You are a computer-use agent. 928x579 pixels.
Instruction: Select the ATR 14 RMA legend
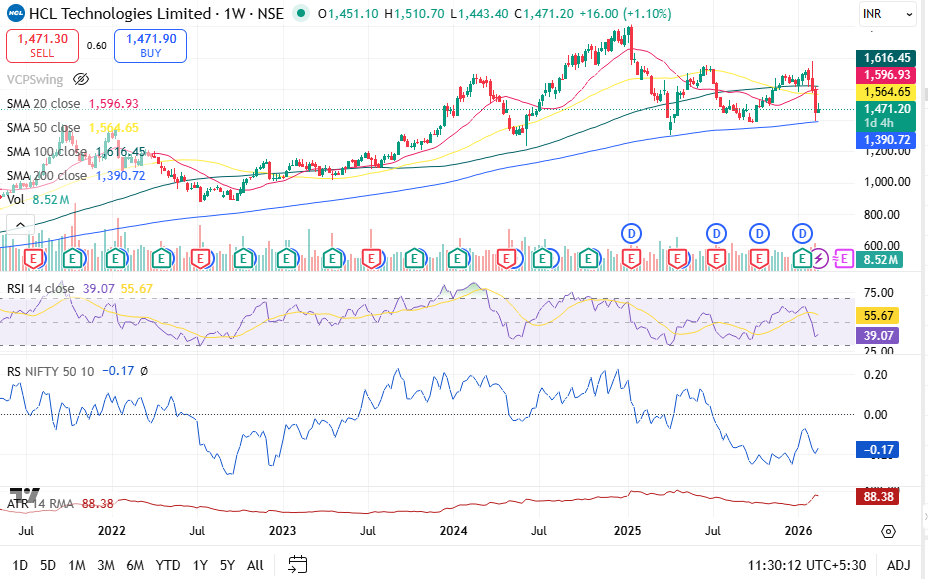point(40,504)
